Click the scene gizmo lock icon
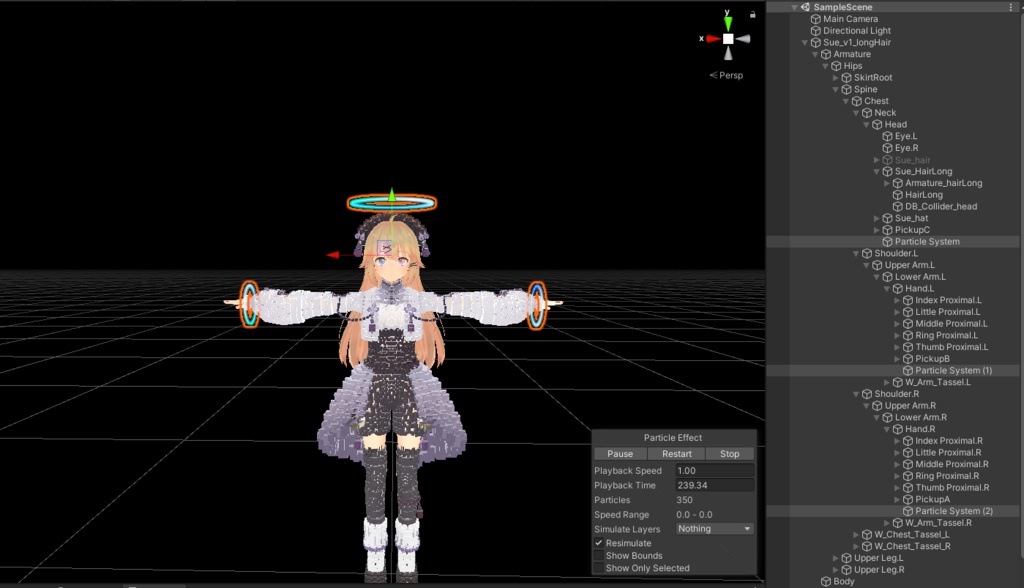This screenshot has width=1024, height=588. [752, 14]
